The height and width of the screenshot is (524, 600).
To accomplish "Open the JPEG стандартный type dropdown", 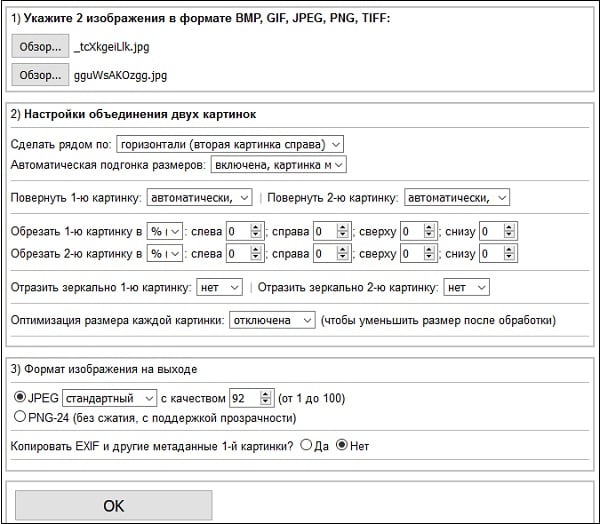I will [x=110, y=398].
